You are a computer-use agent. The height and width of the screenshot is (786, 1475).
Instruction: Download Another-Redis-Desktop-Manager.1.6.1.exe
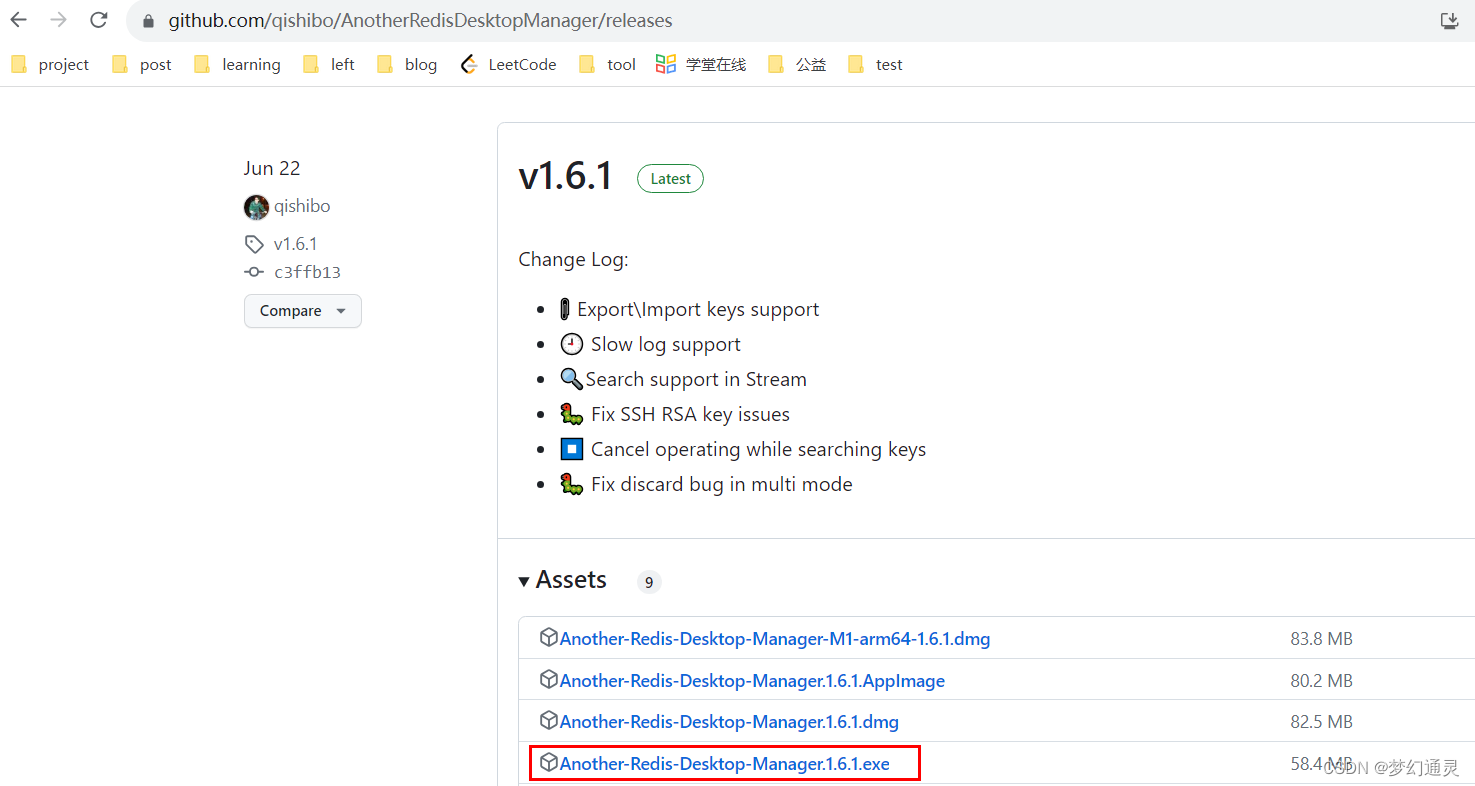tap(725, 764)
